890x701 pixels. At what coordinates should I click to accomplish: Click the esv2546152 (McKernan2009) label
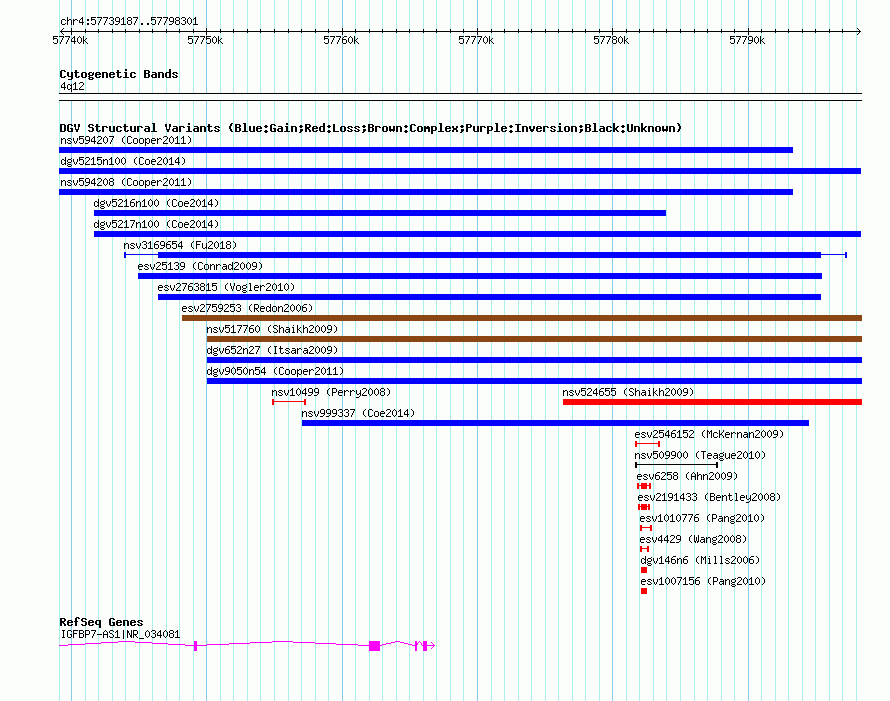[709, 434]
